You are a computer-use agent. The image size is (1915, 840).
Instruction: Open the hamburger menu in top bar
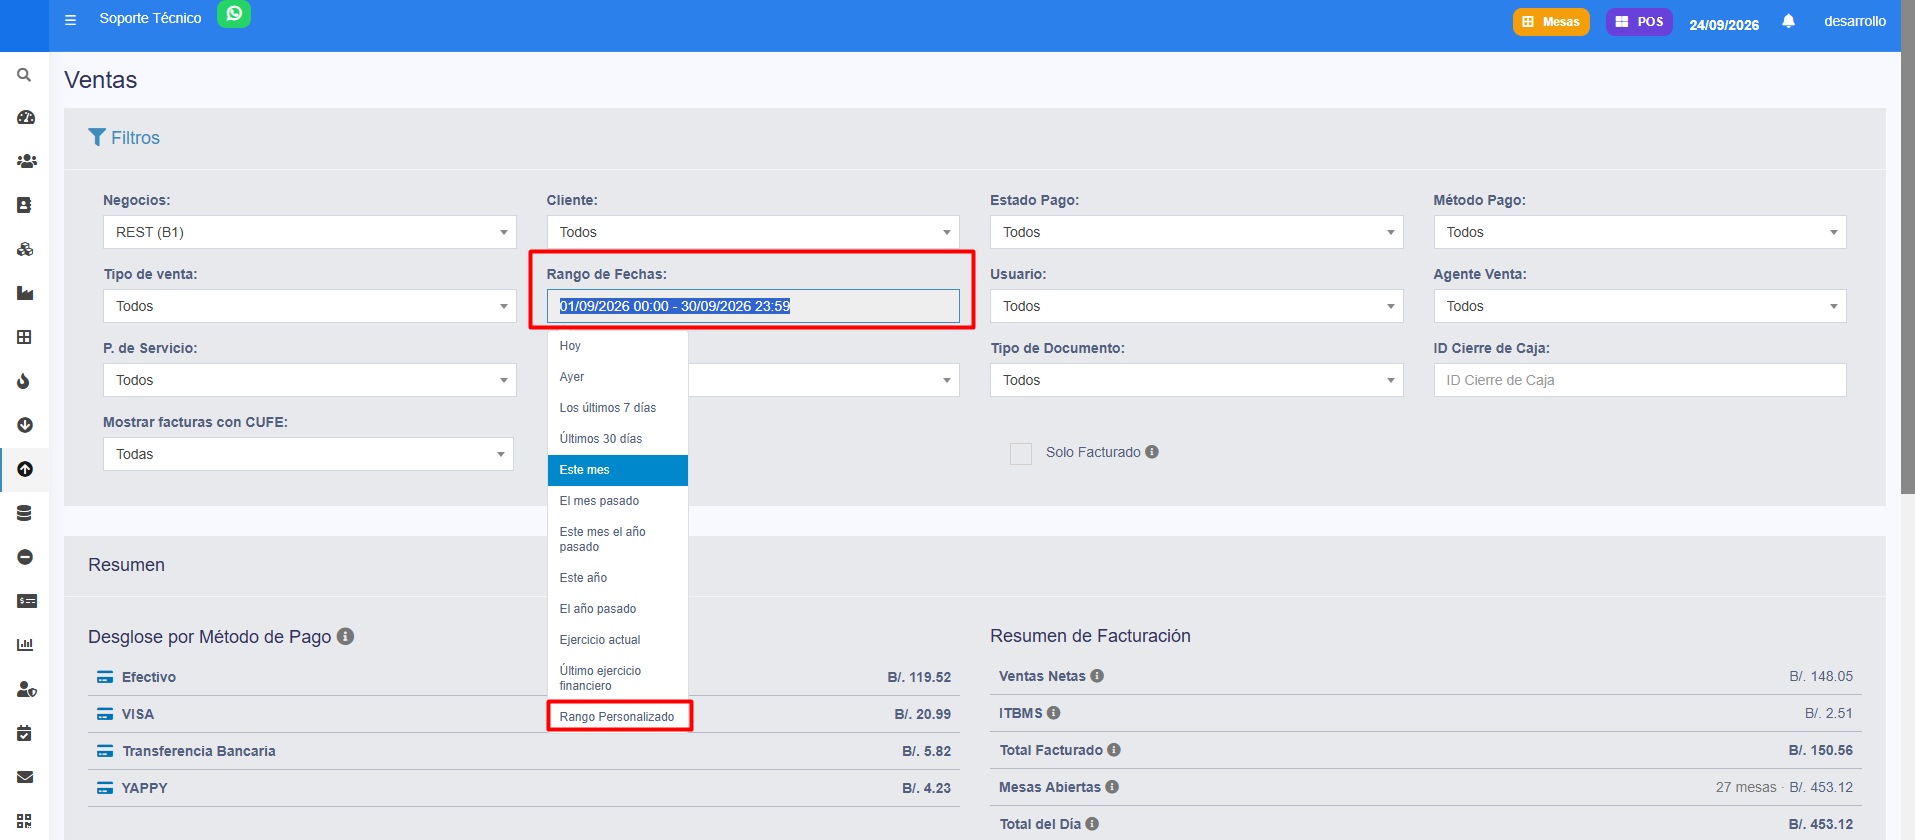click(x=70, y=19)
